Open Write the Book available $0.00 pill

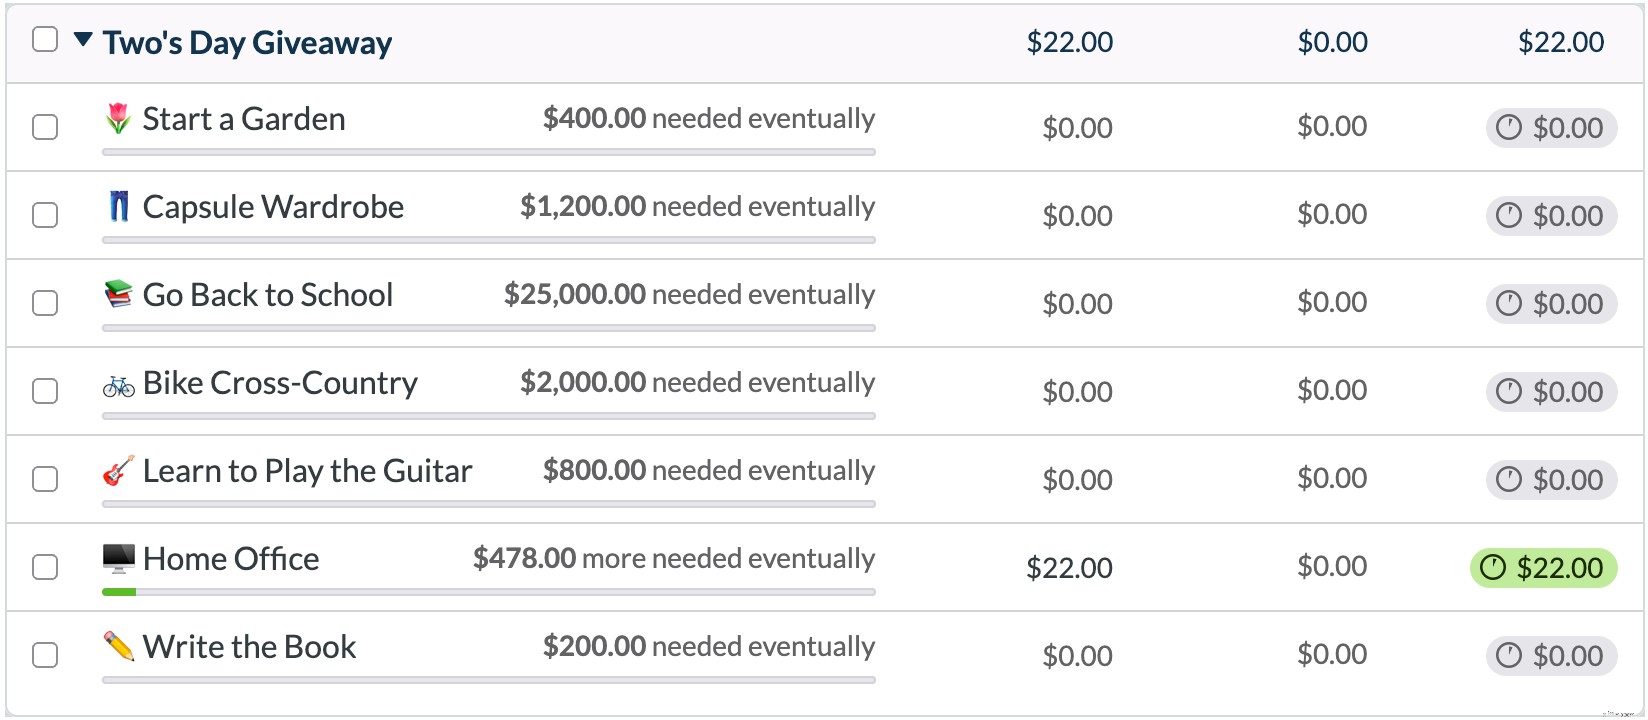click(x=1551, y=656)
